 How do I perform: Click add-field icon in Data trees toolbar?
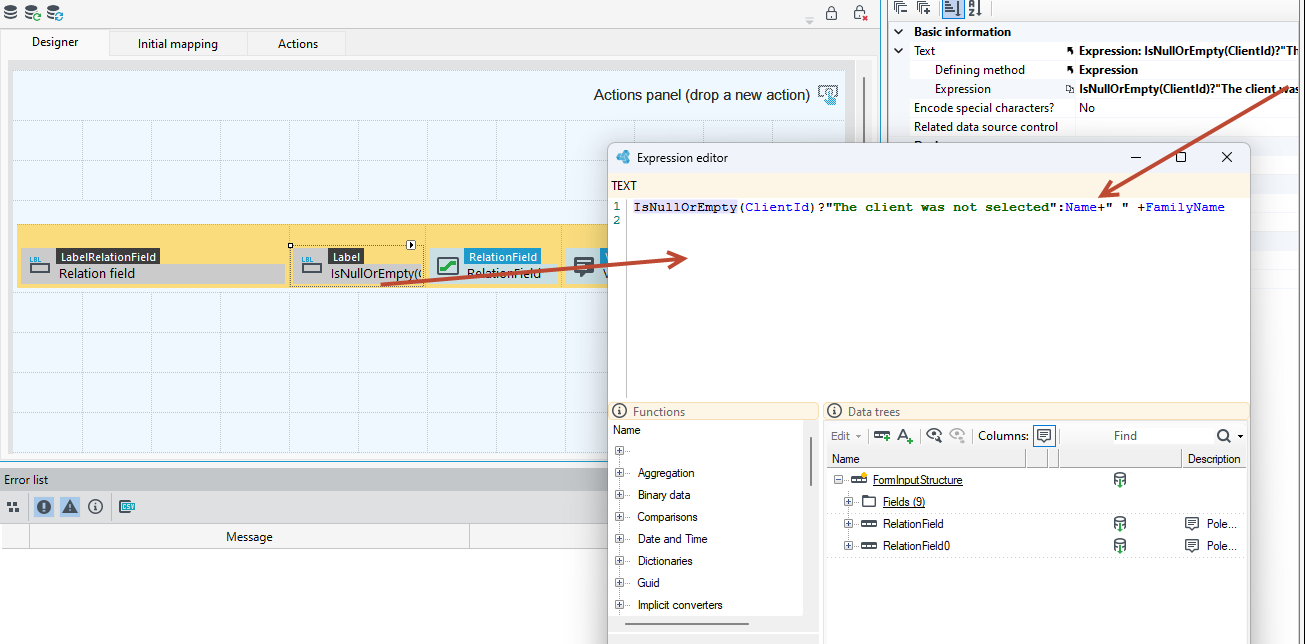click(x=882, y=436)
